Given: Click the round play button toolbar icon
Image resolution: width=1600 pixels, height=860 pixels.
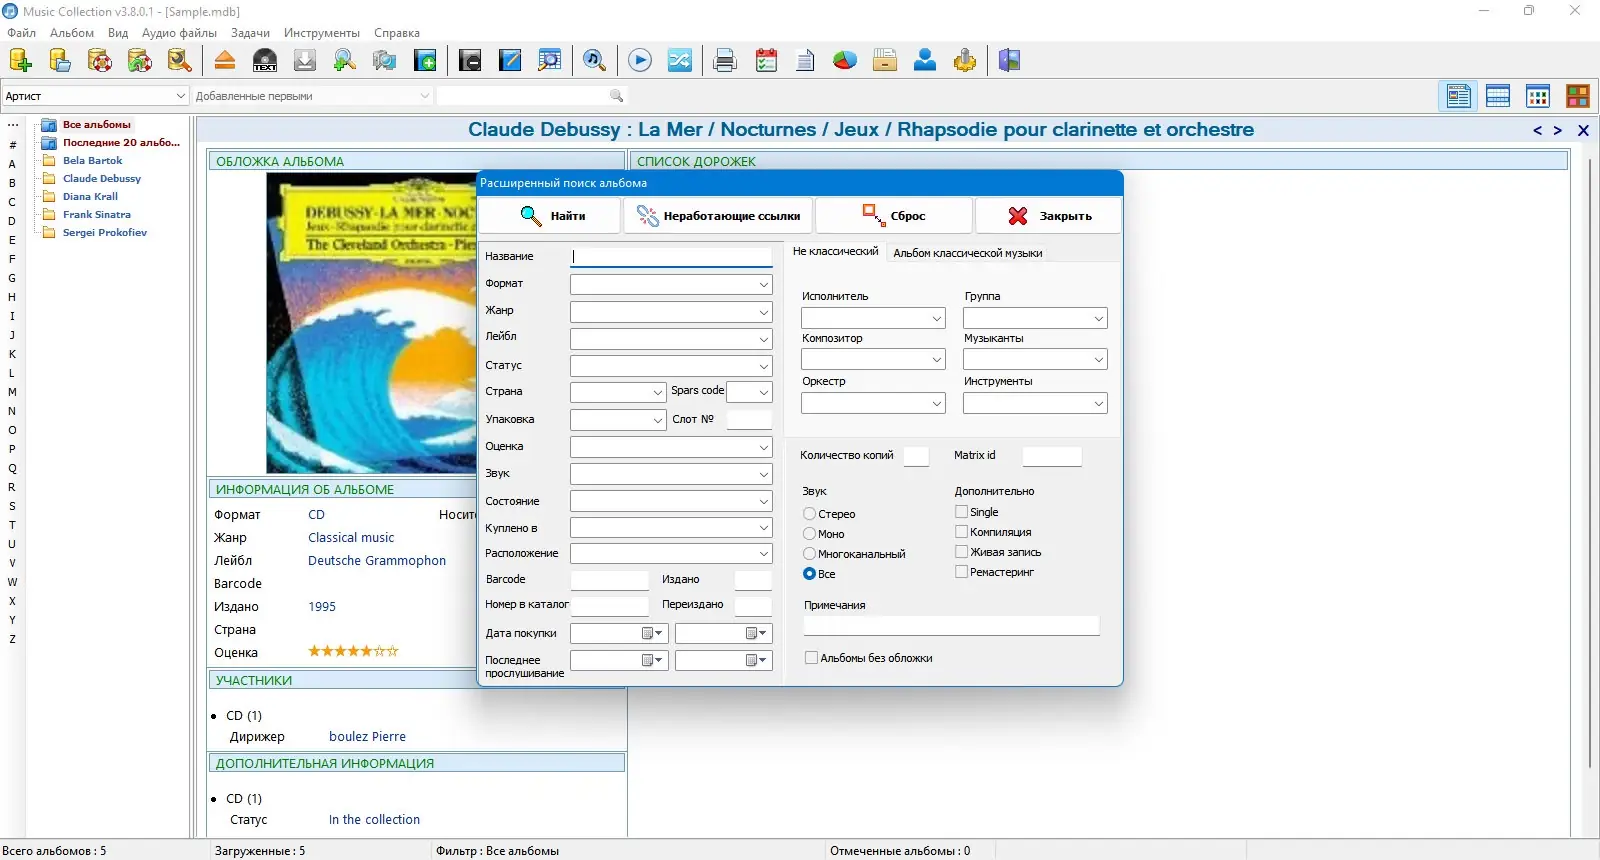Looking at the screenshot, I should pyautogui.click(x=640, y=61).
